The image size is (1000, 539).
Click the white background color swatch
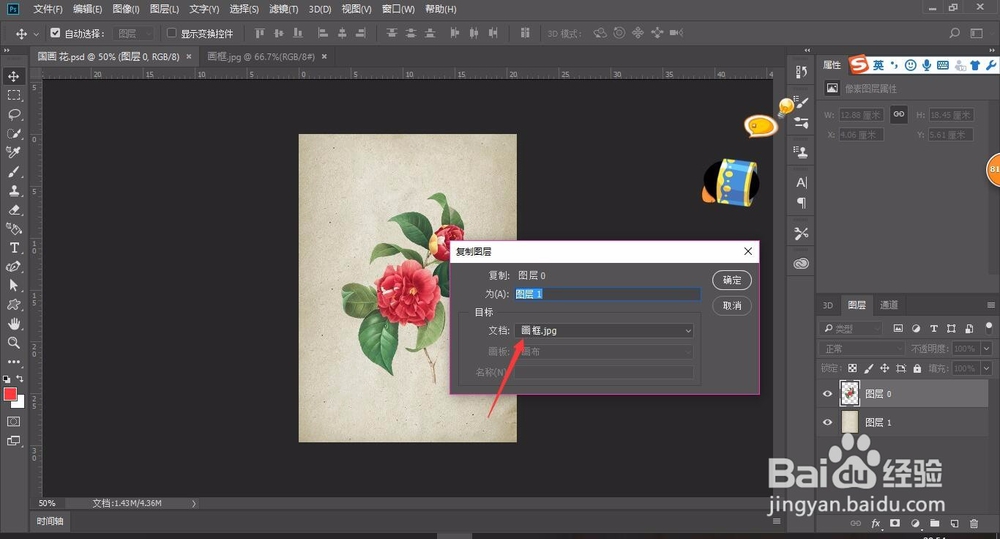pyautogui.click(x=20, y=403)
